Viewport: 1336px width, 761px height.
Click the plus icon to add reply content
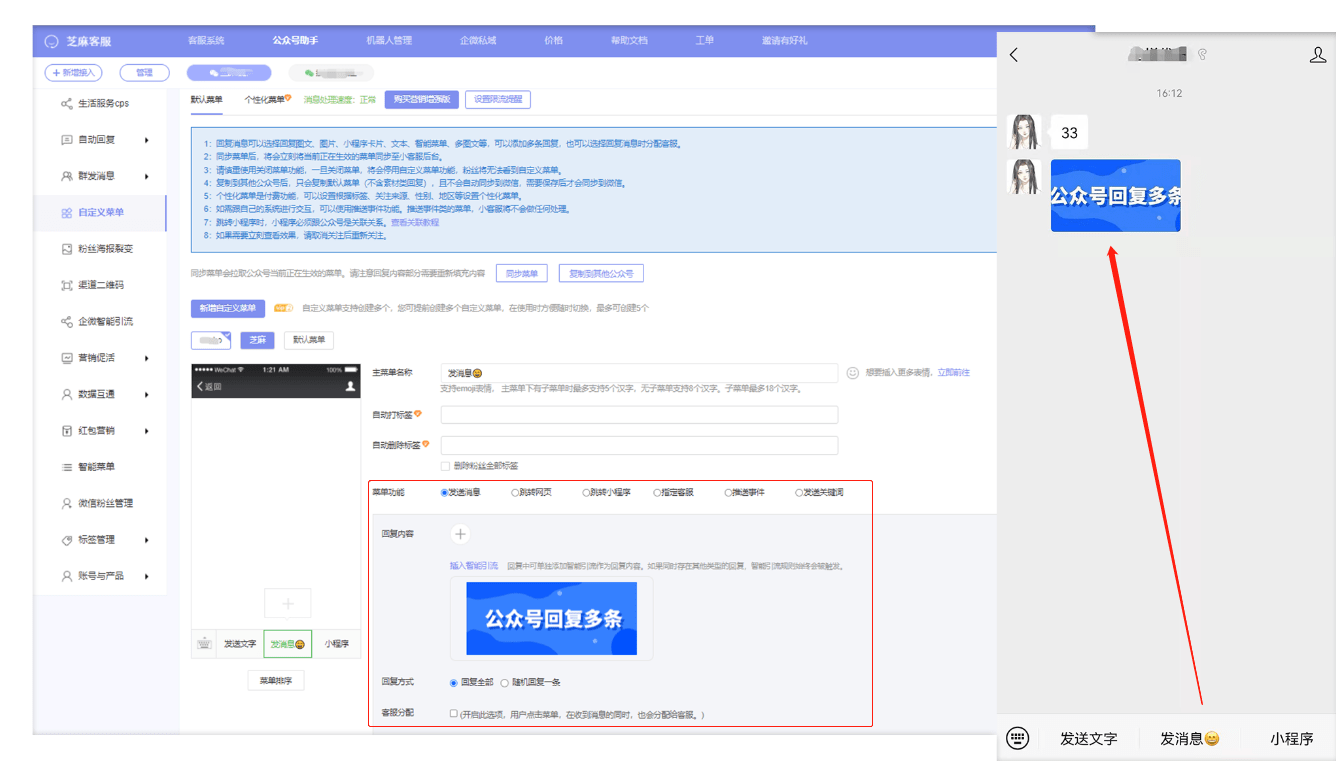tap(460, 534)
